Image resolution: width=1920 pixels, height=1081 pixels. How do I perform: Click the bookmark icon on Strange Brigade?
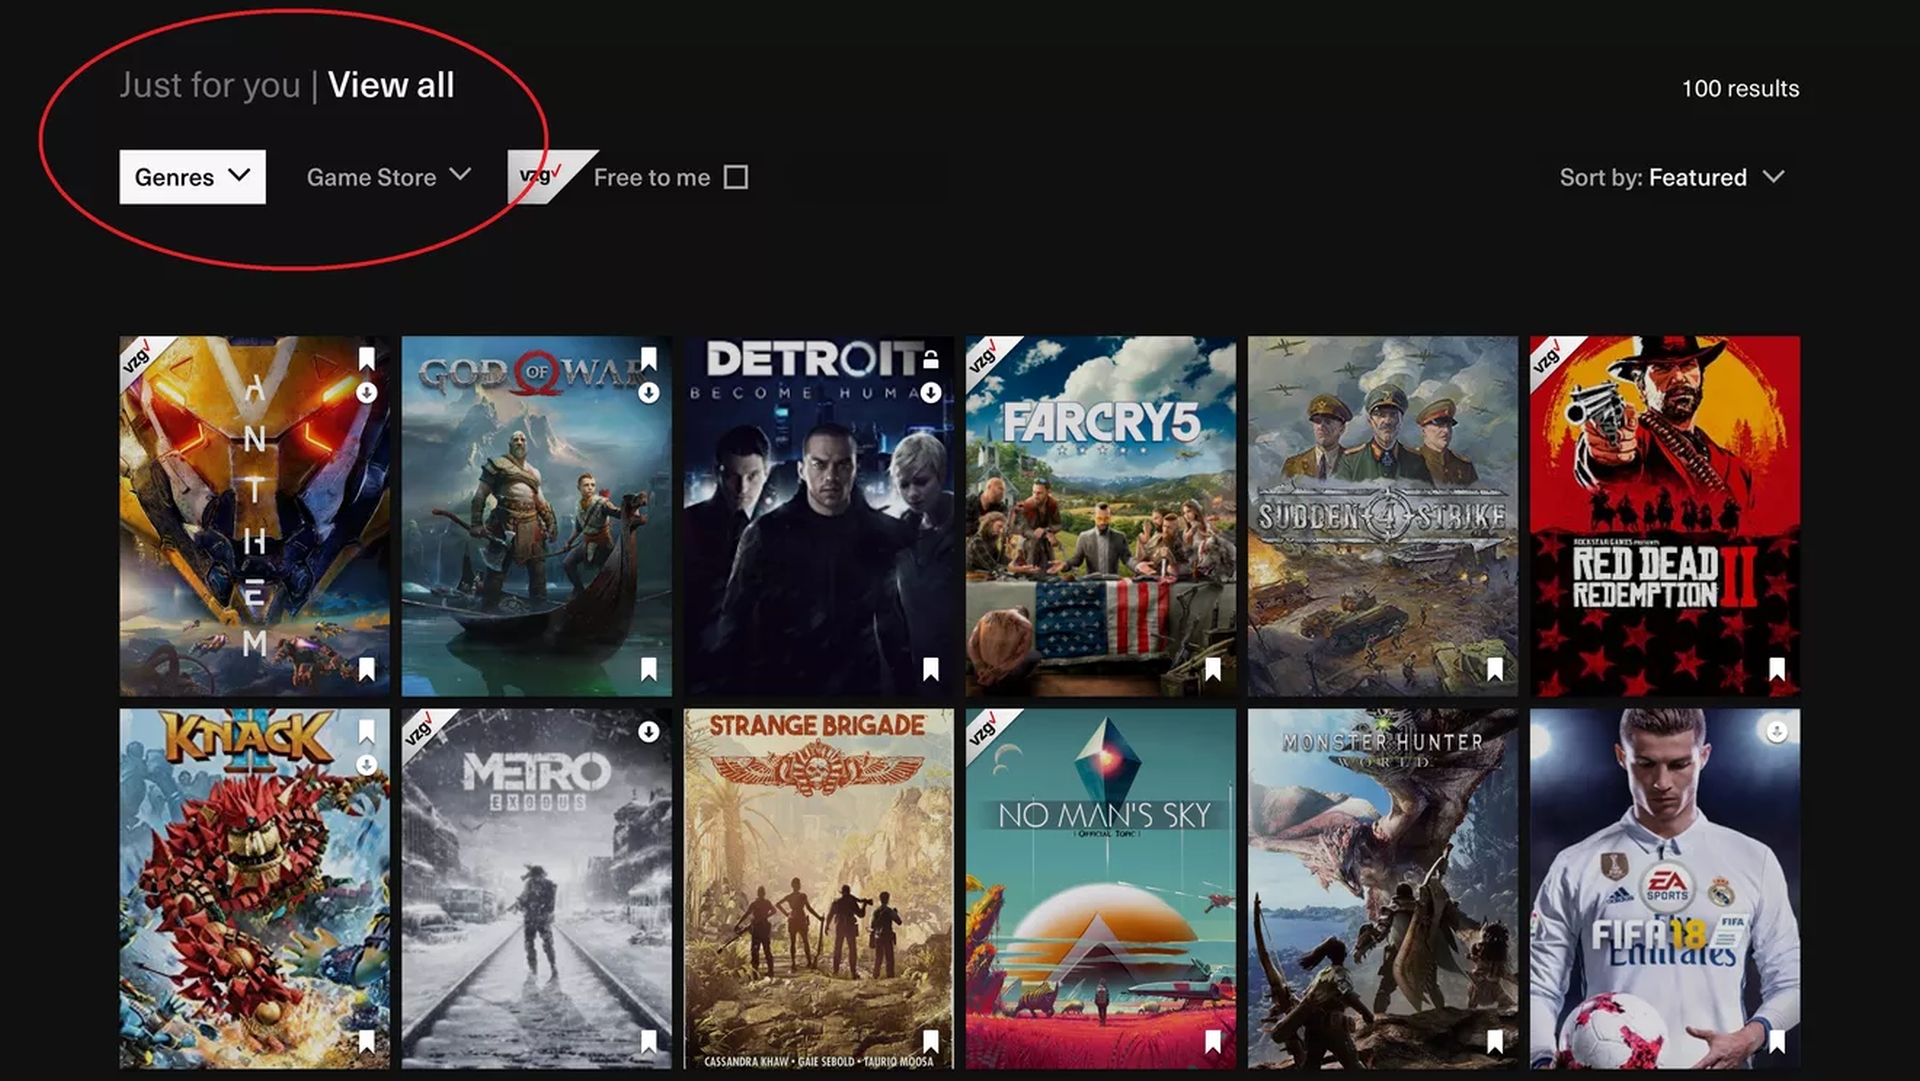[x=931, y=1042]
